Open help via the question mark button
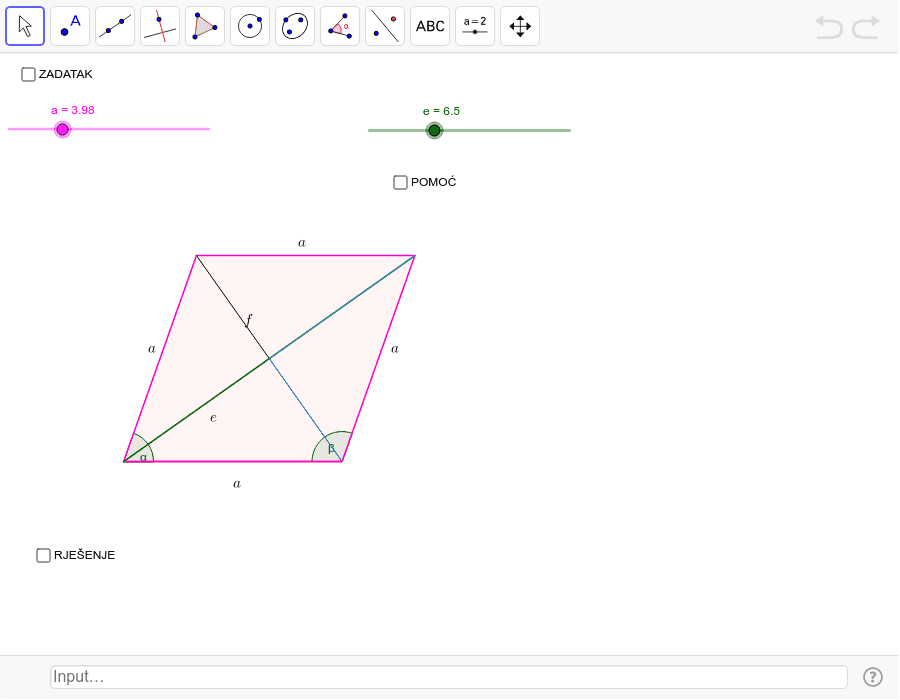Viewport: 900px width, 700px height. [874, 677]
